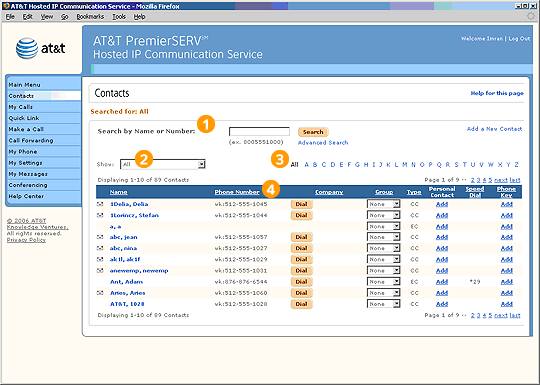The height and width of the screenshot is (385, 540).
Task: Open Group dropdown for abc, nina
Action: pos(383,248)
